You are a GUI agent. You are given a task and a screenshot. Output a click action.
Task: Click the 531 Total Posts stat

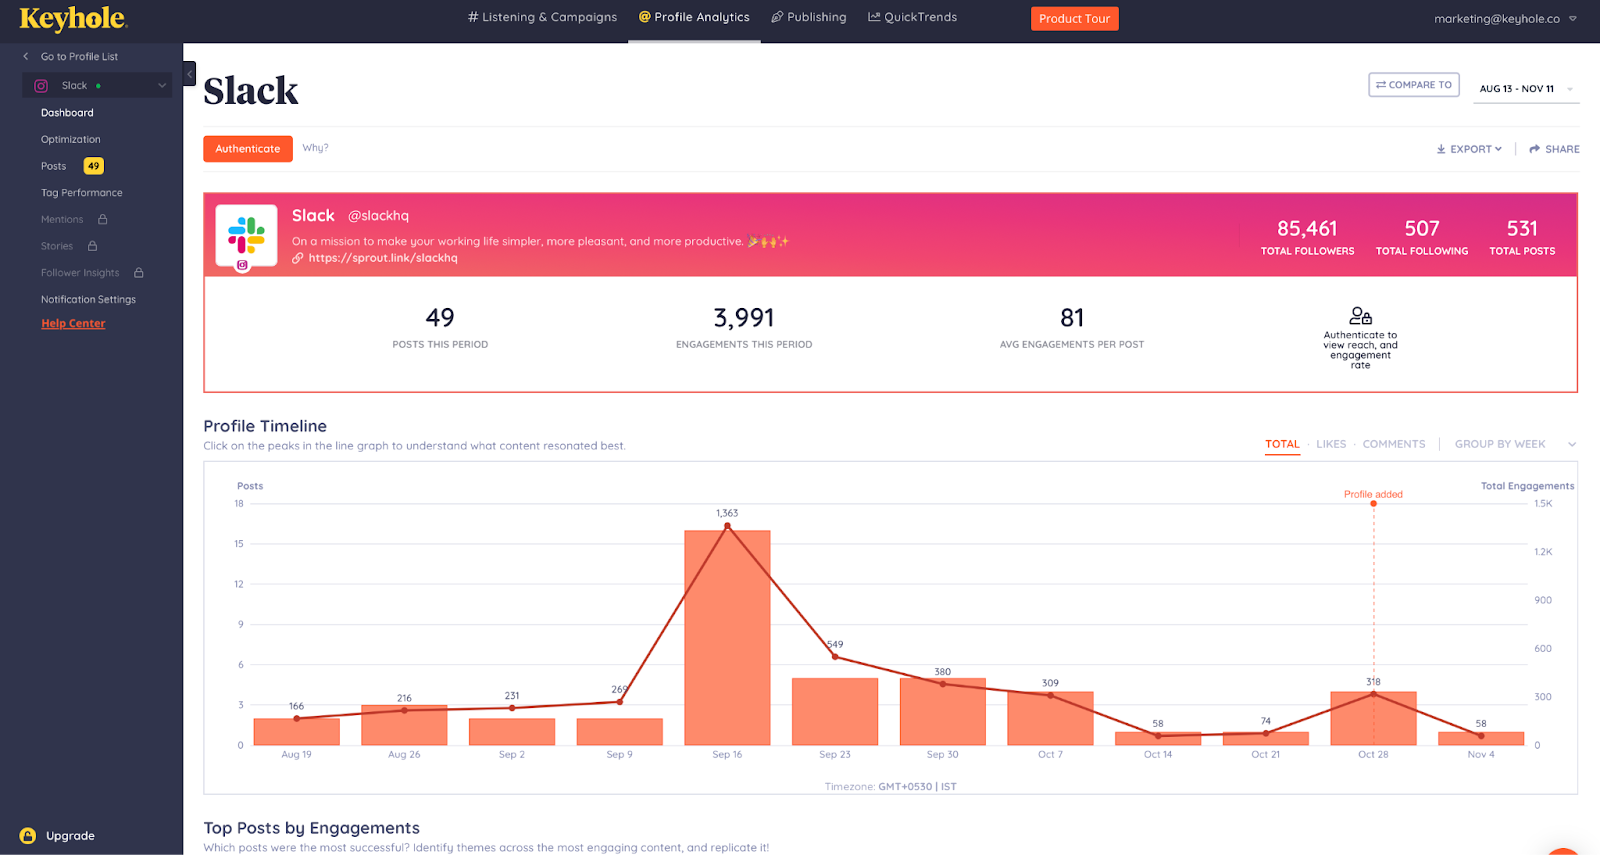(x=1522, y=238)
